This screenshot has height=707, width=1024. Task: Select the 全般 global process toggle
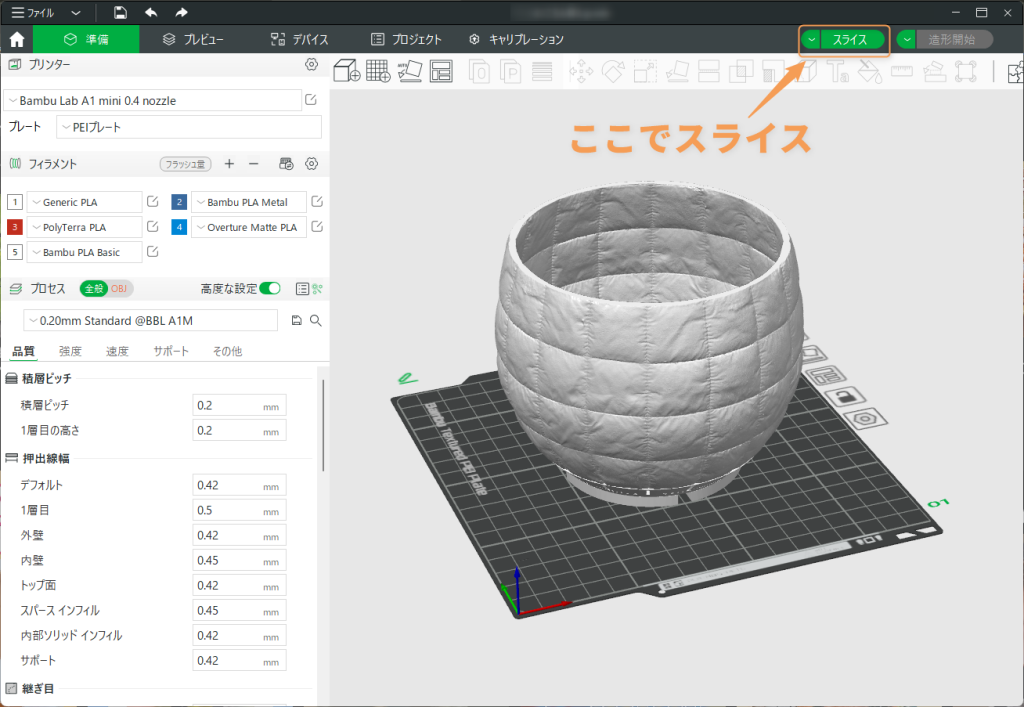(x=93, y=288)
